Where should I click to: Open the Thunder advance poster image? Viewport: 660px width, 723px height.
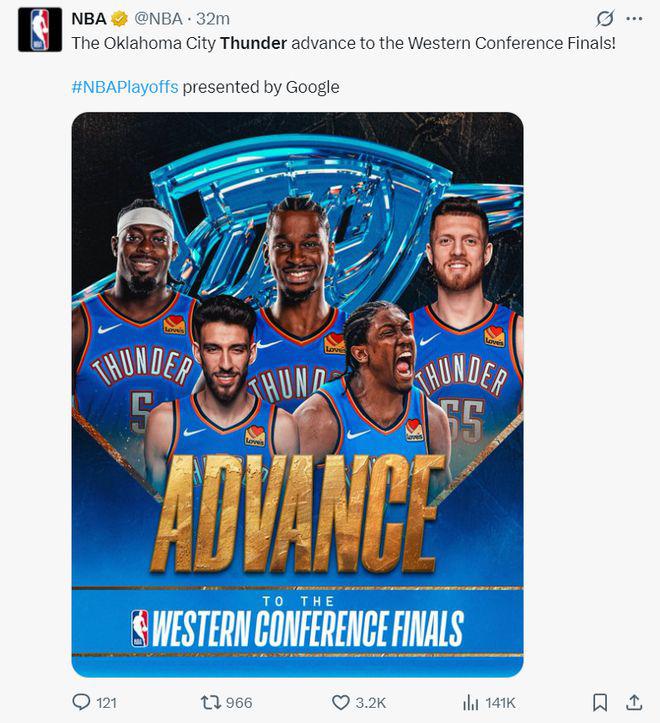297,395
